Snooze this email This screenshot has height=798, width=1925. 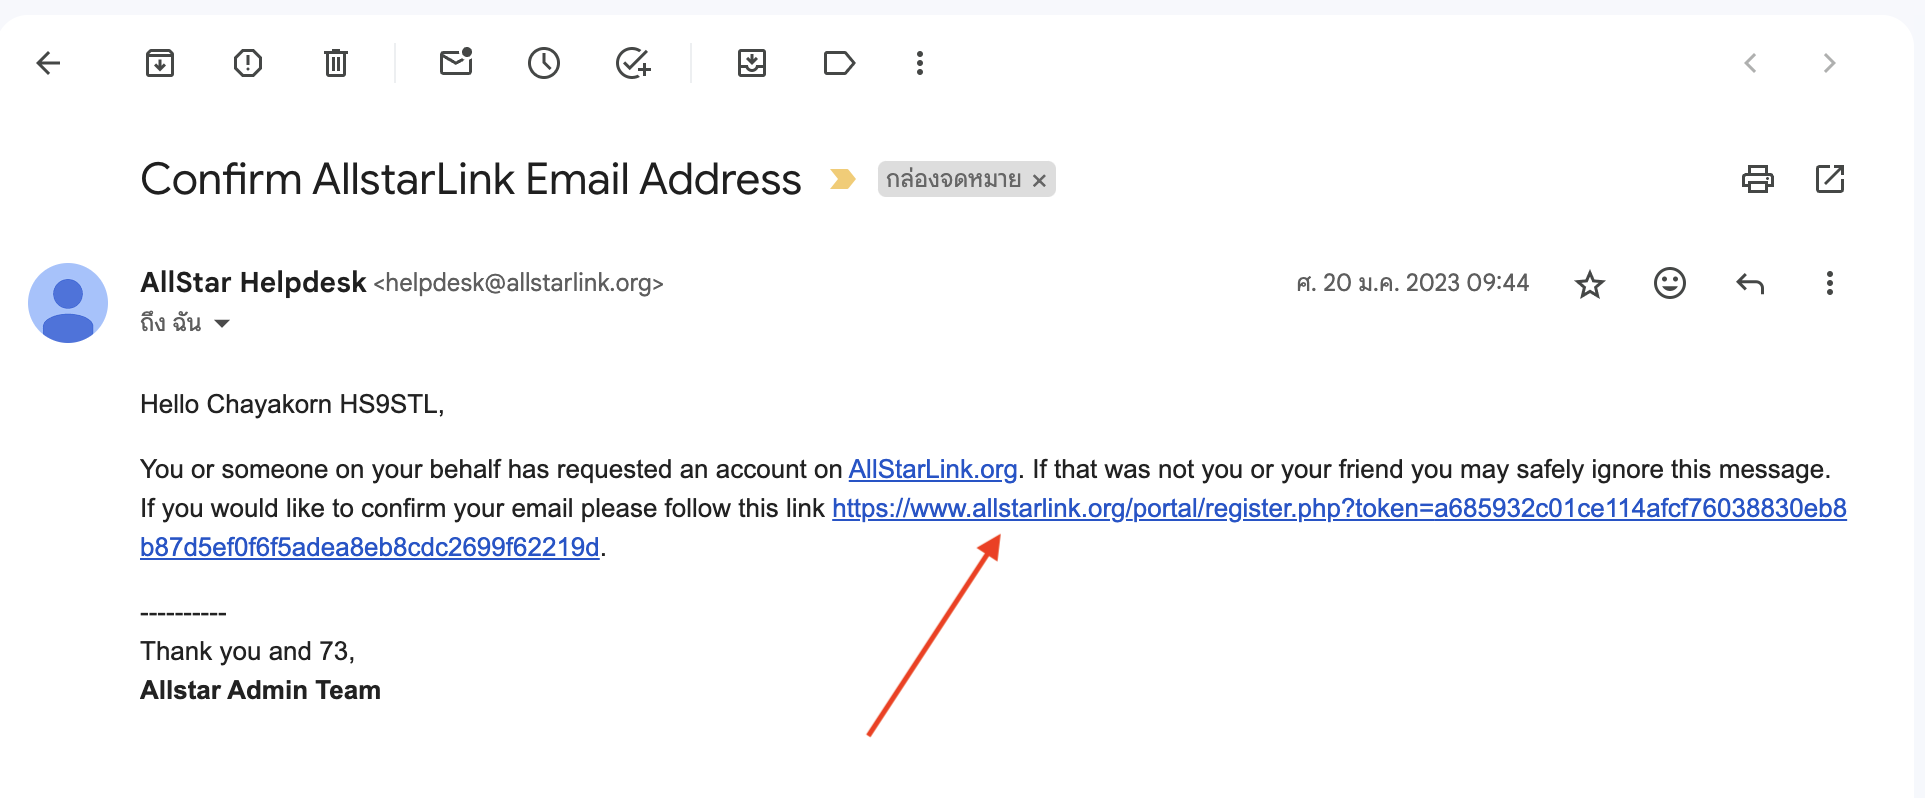(x=544, y=64)
